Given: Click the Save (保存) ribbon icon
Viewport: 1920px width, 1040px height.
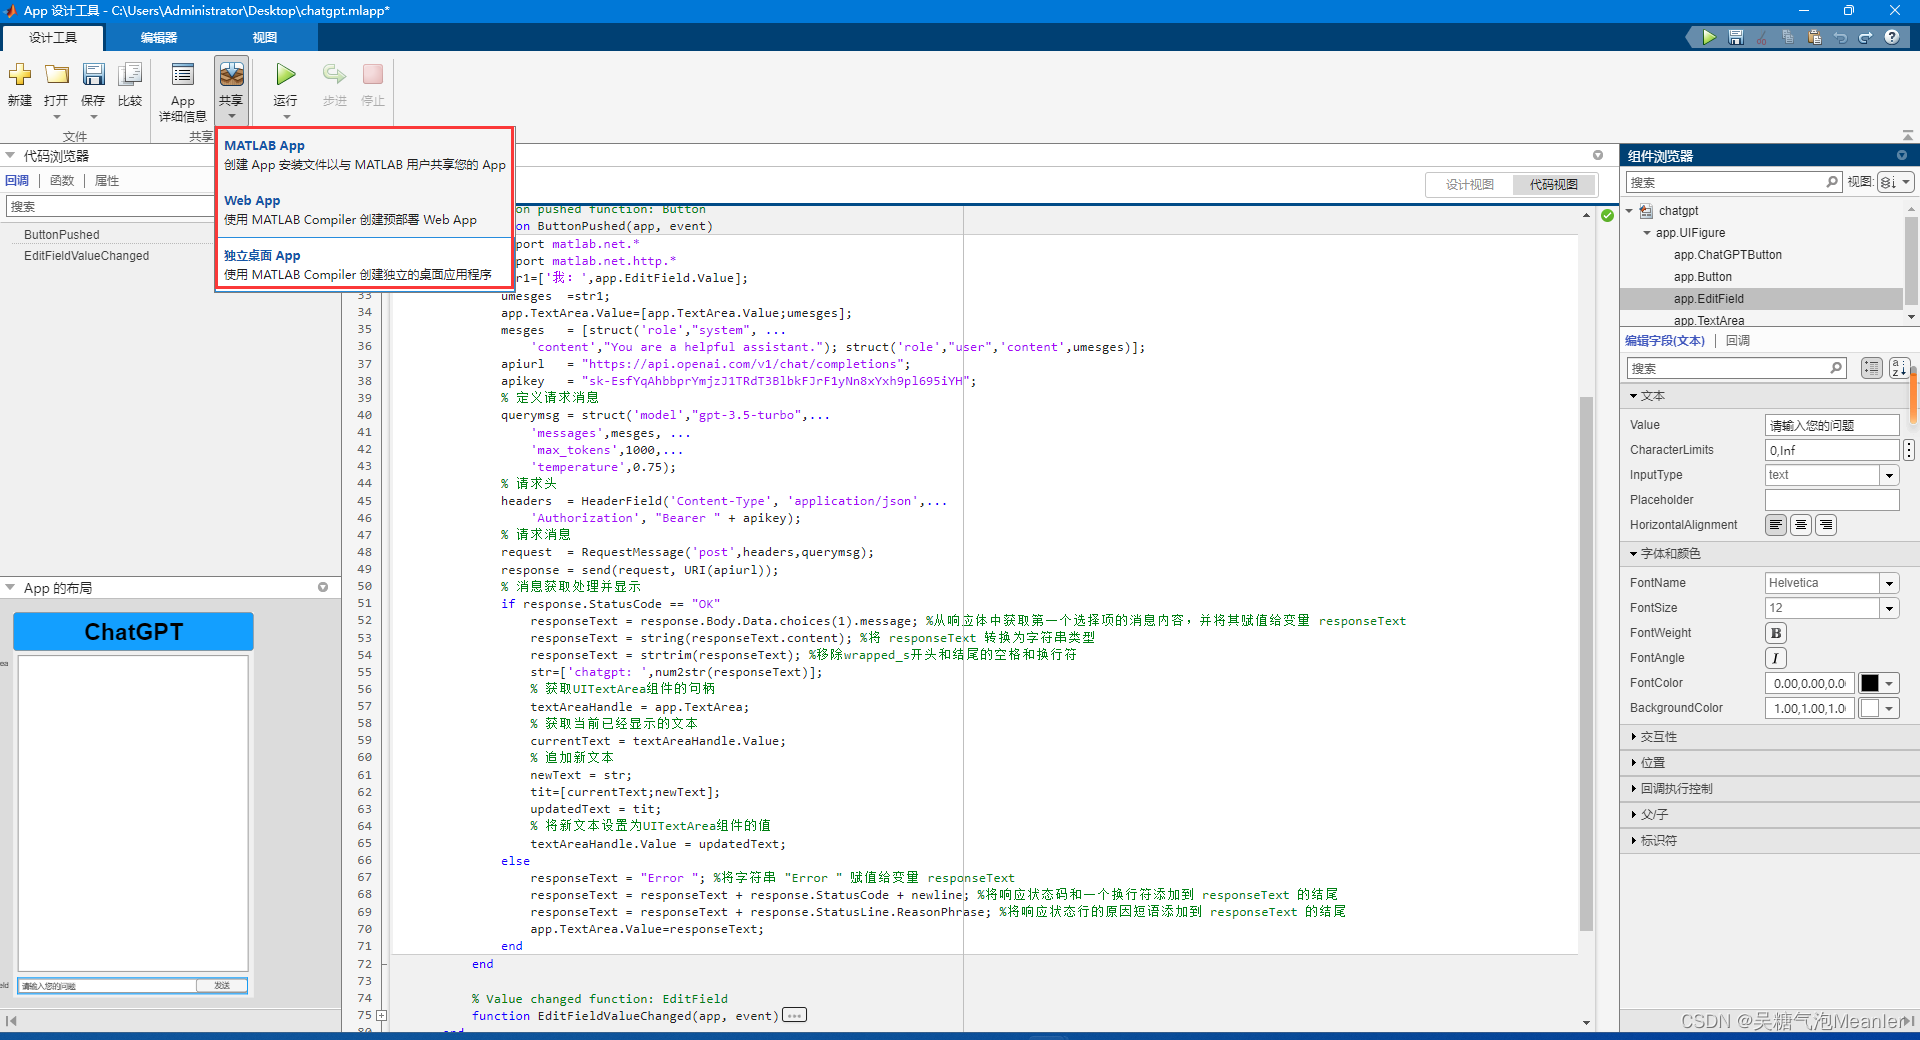Looking at the screenshot, I should click(x=93, y=75).
